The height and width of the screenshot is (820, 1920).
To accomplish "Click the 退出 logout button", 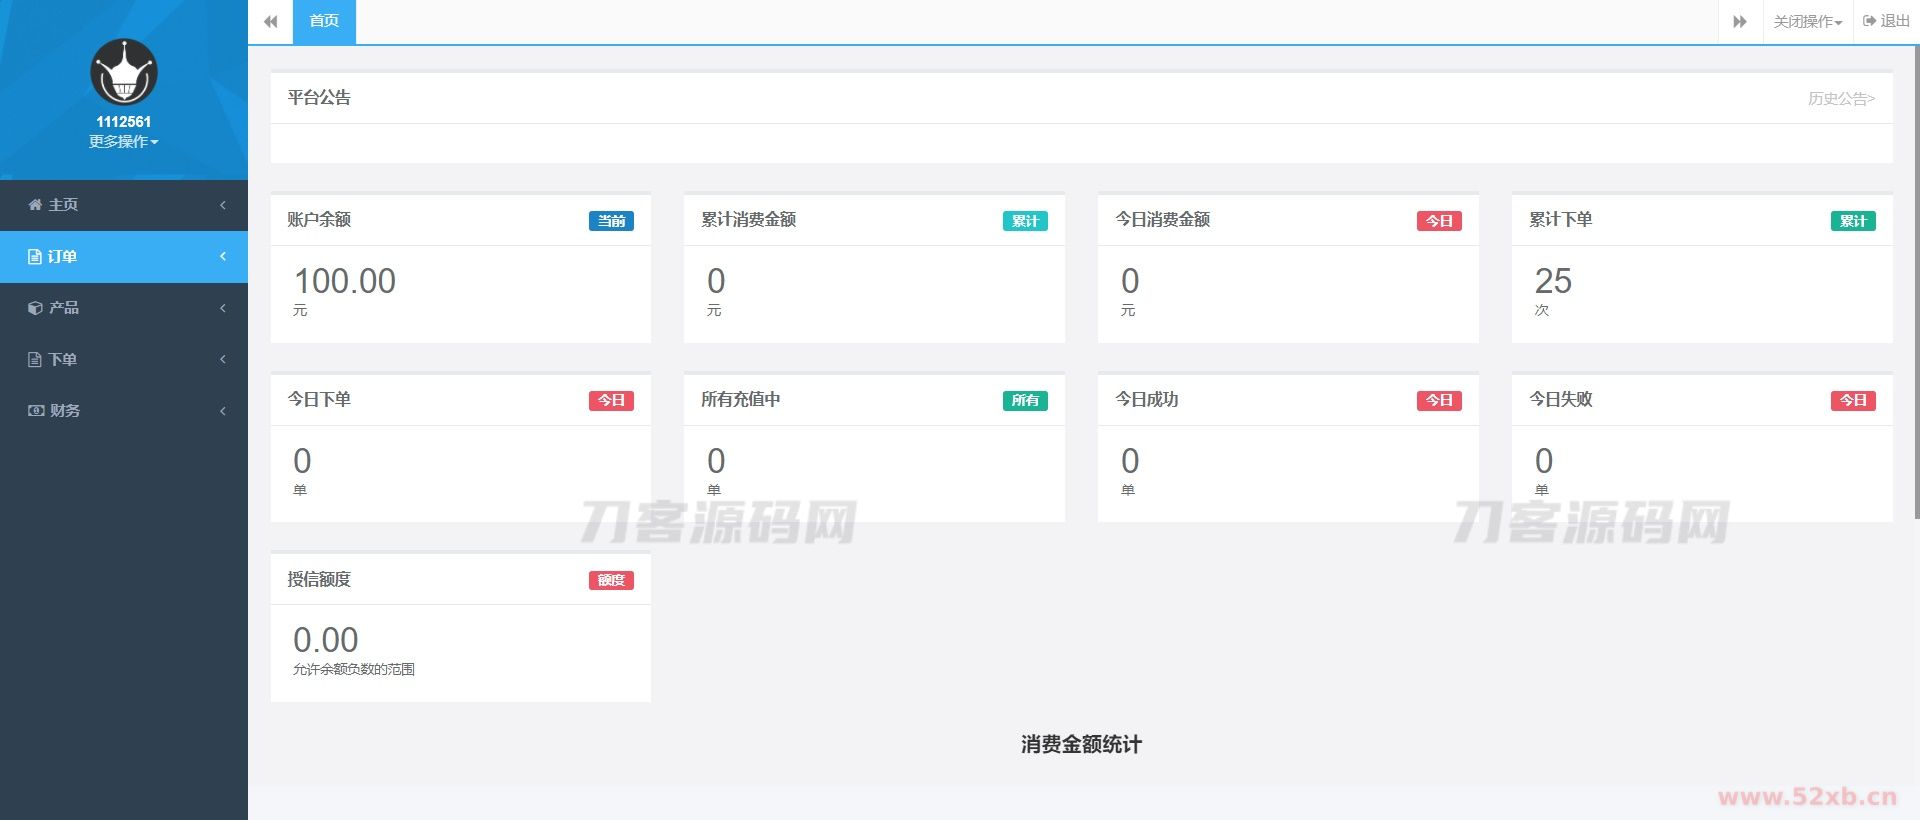I will [1887, 21].
